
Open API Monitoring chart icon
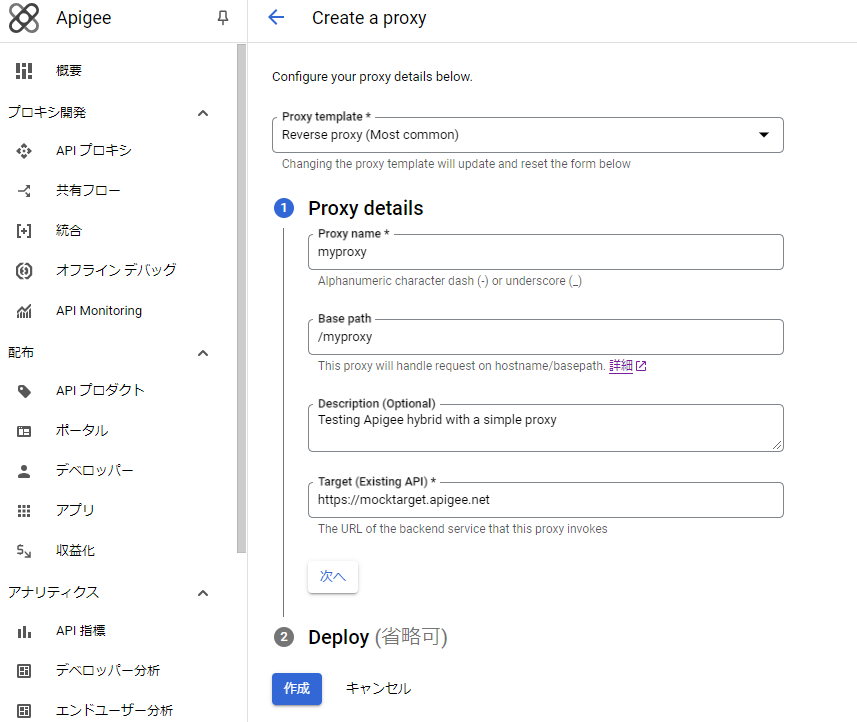pyautogui.click(x=24, y=311)
